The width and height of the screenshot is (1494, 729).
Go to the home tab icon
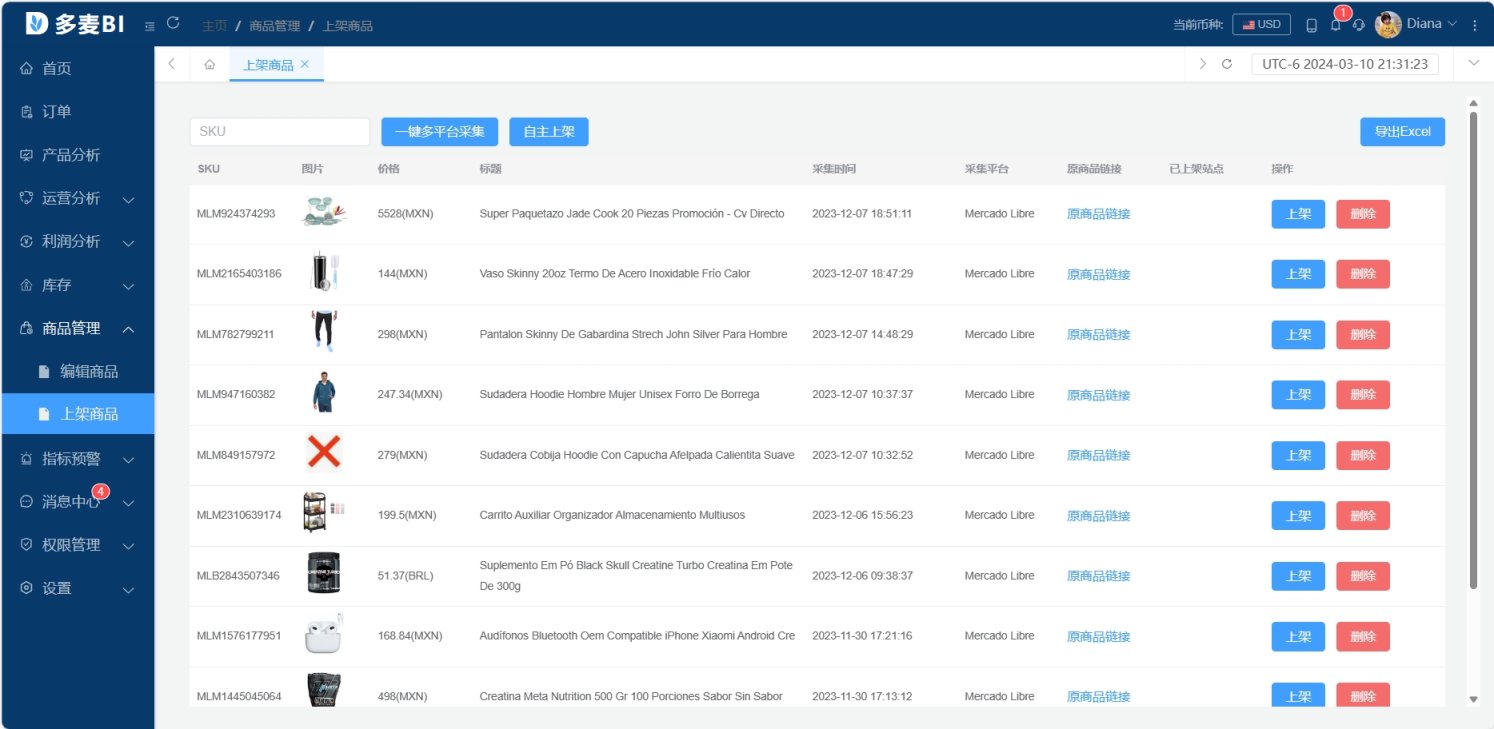click(x=209, y=64)
